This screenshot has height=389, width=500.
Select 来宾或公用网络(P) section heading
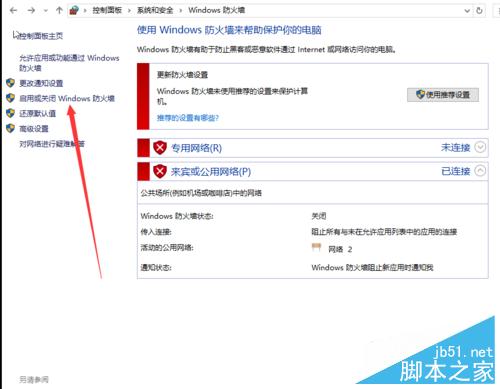tap(211, 172)
